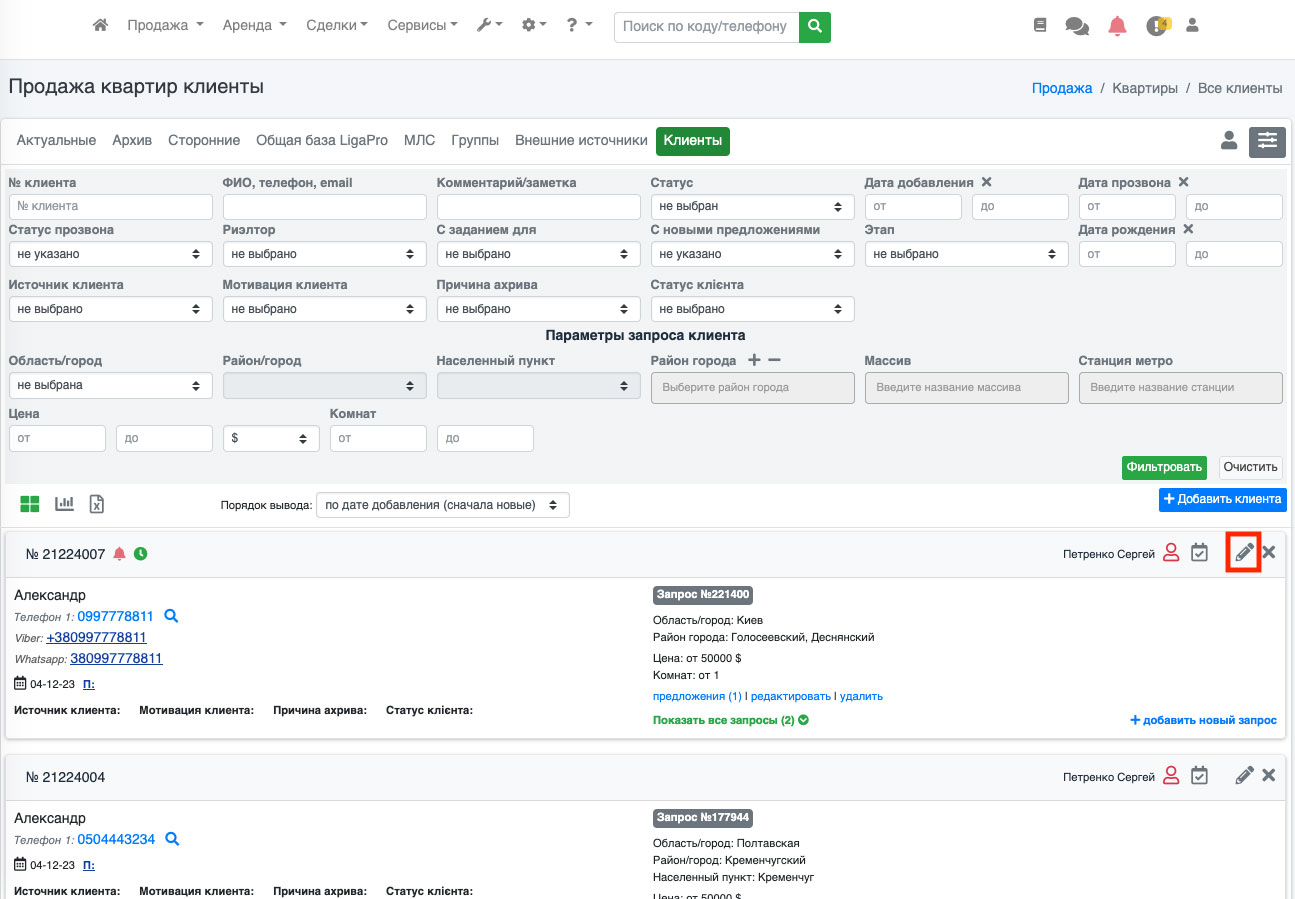Clear the Дата добавления date filter
Image resolution: width=1295 pixels, height=899 pixels.
[986, 182]
